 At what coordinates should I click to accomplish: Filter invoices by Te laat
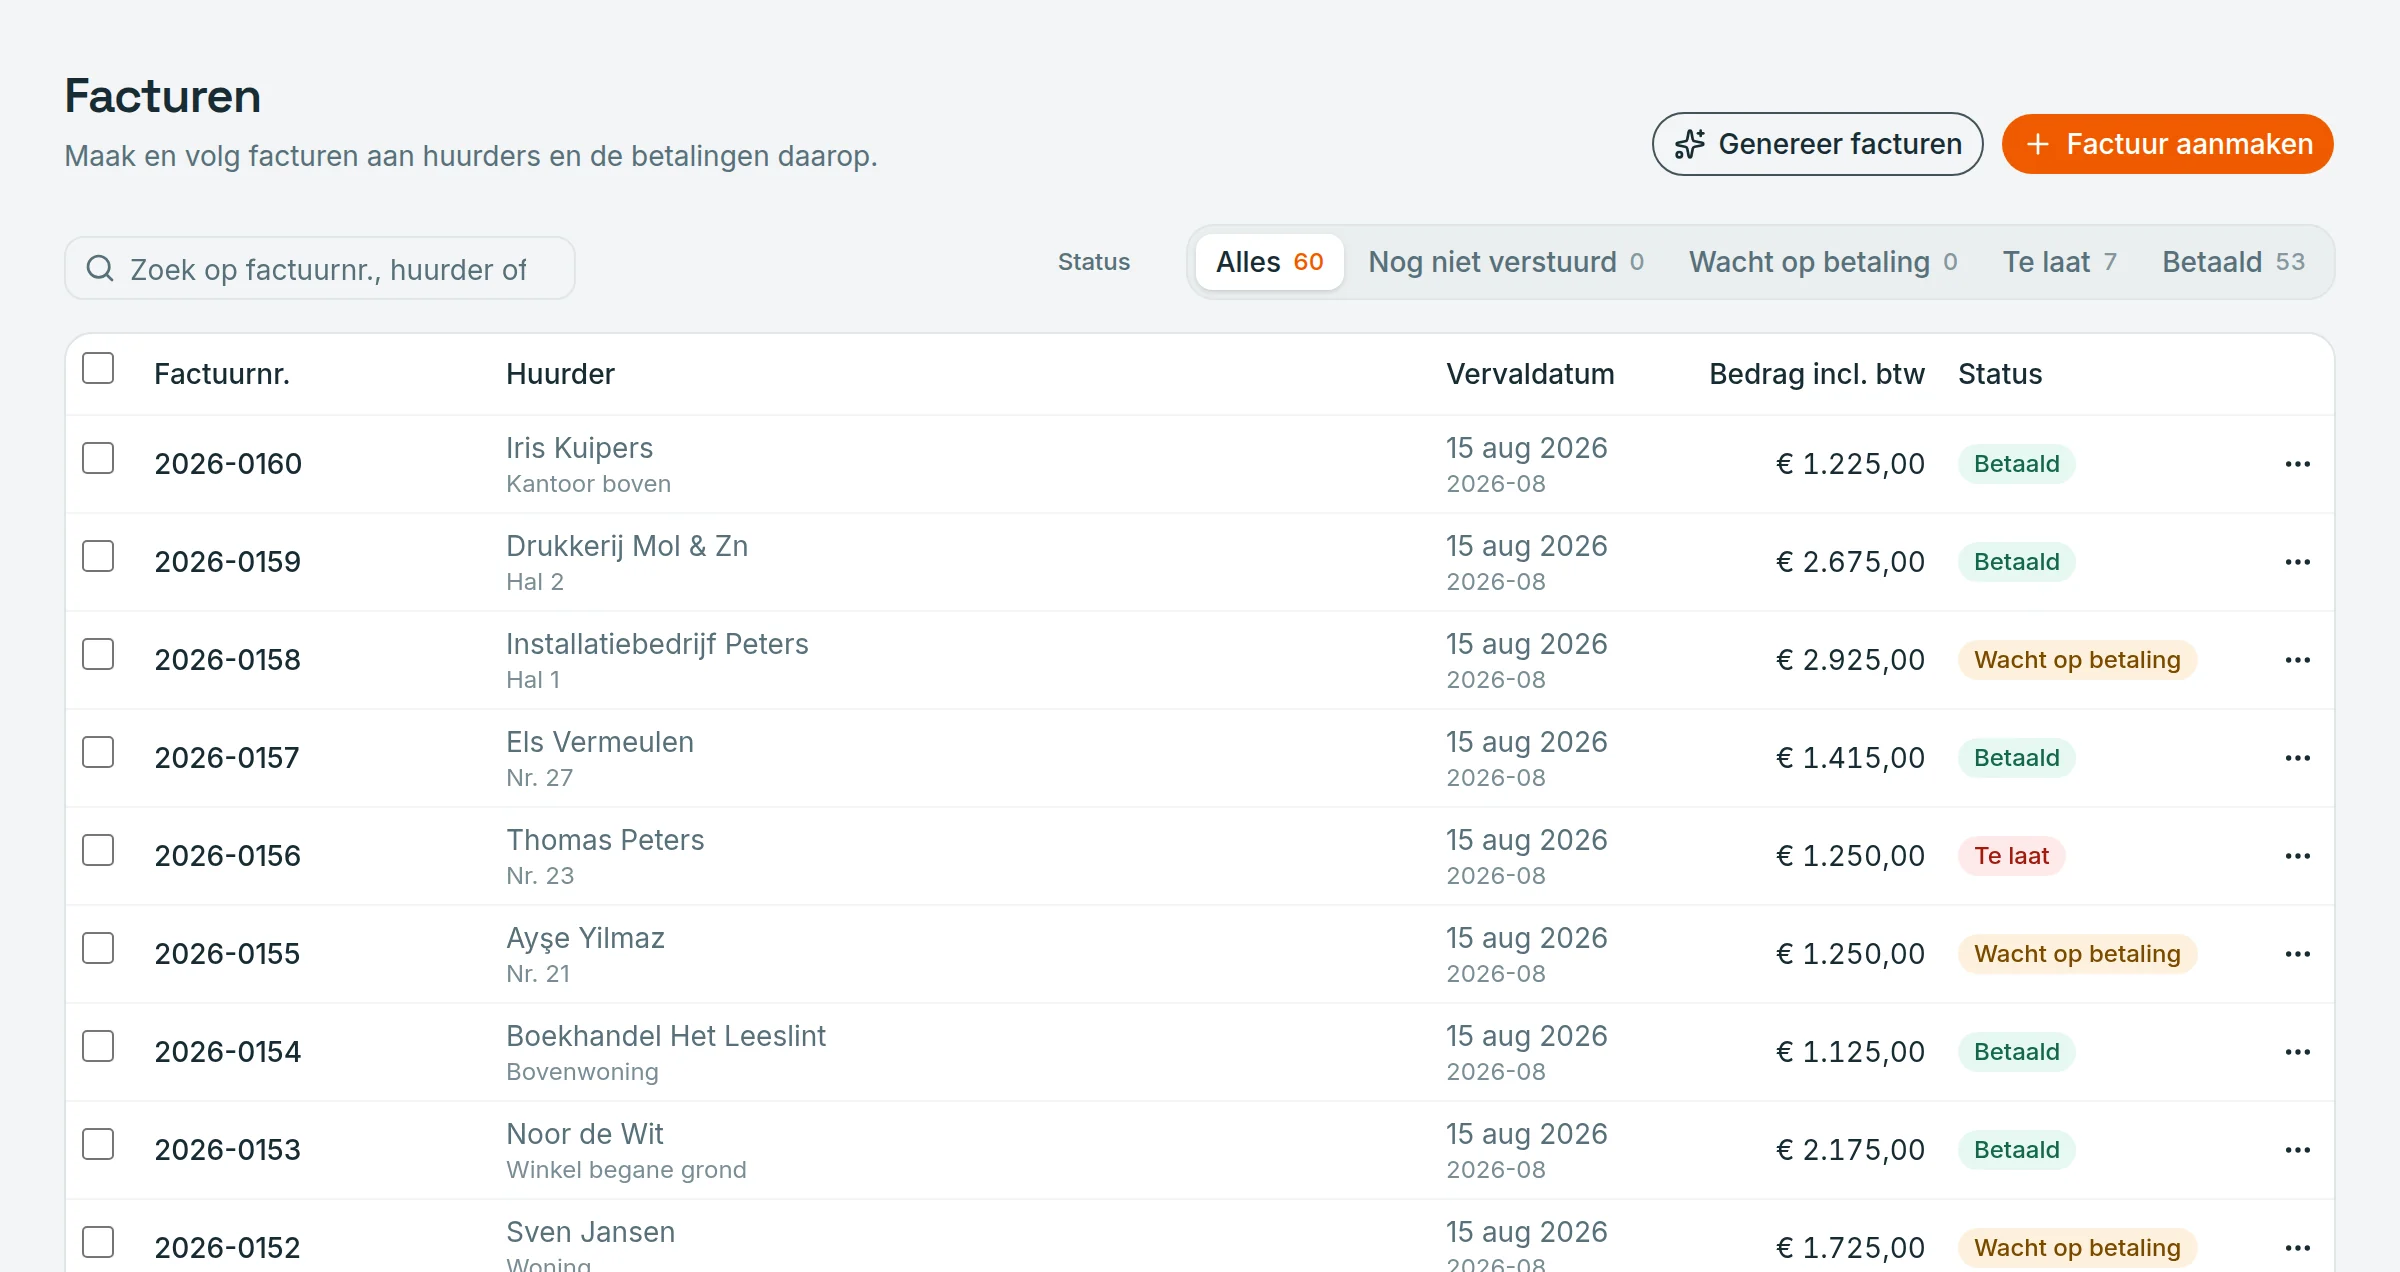(x=2059, y=262)
